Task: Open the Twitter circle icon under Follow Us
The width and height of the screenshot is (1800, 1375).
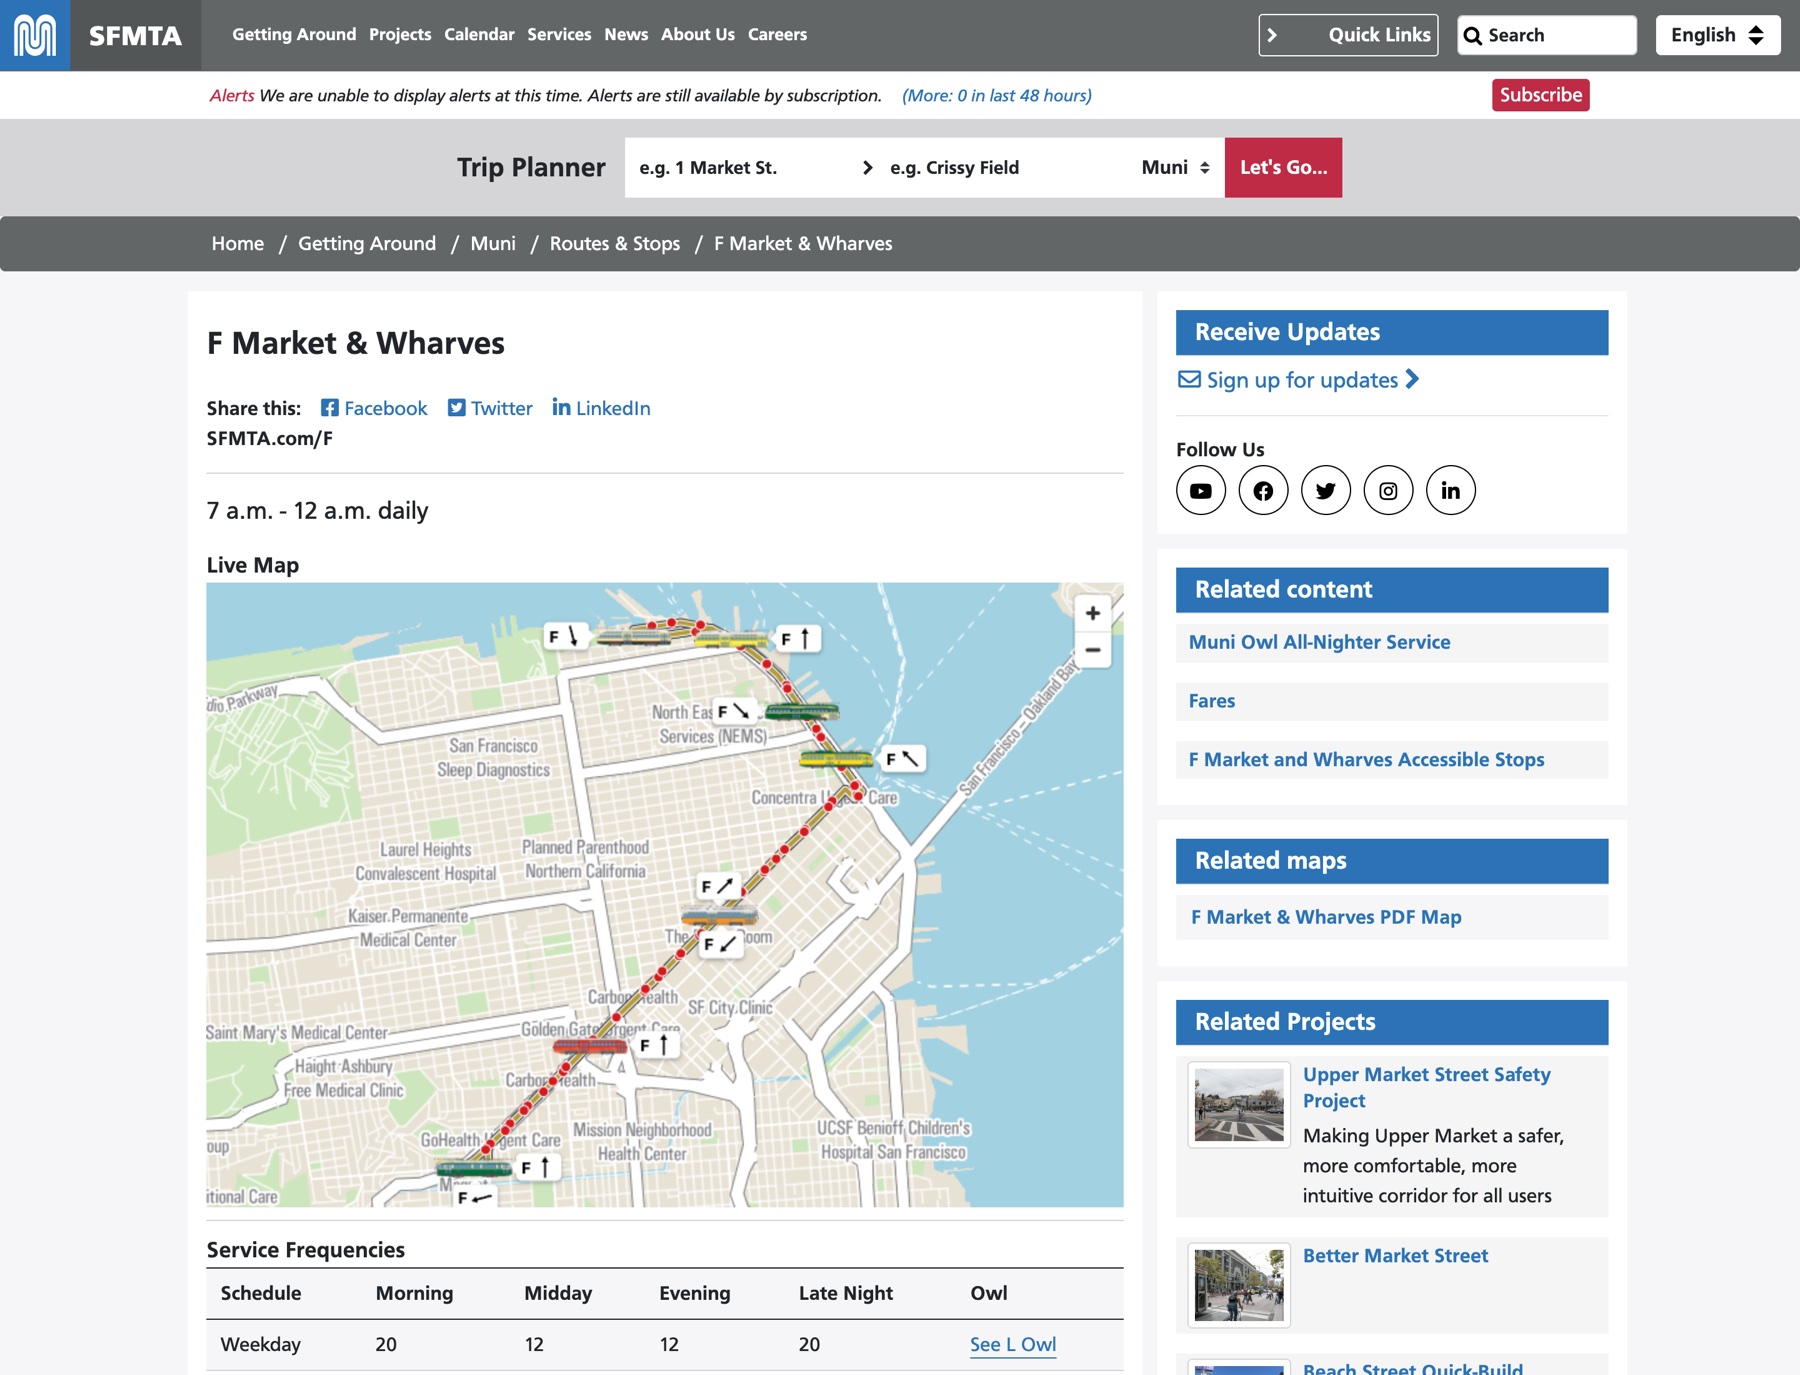Action: (1326, 490)
